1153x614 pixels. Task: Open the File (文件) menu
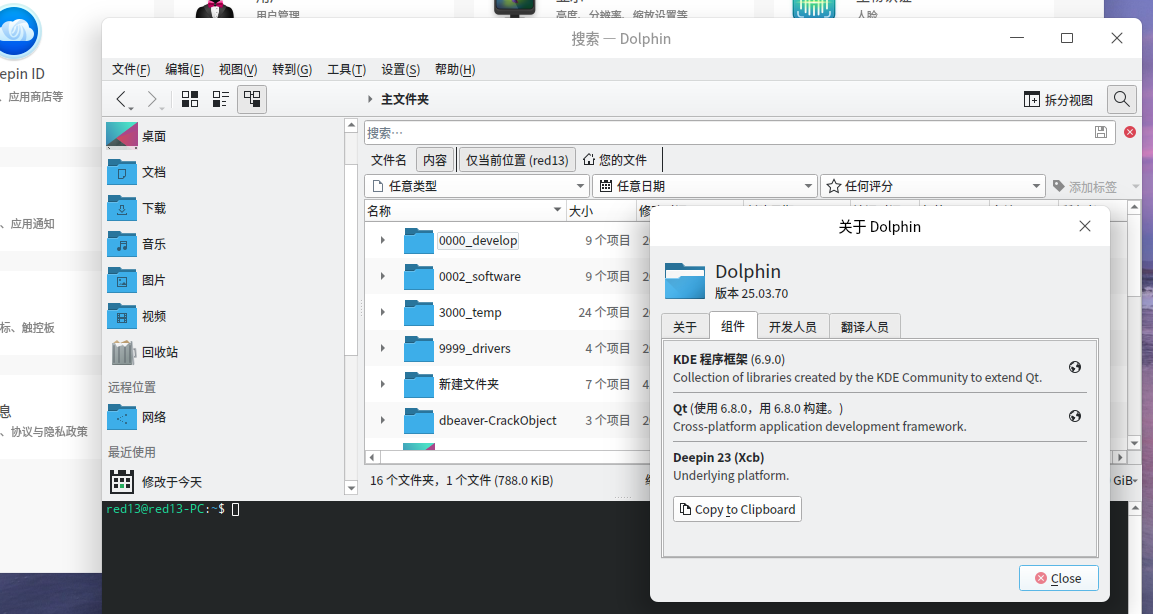click(131, 69)
